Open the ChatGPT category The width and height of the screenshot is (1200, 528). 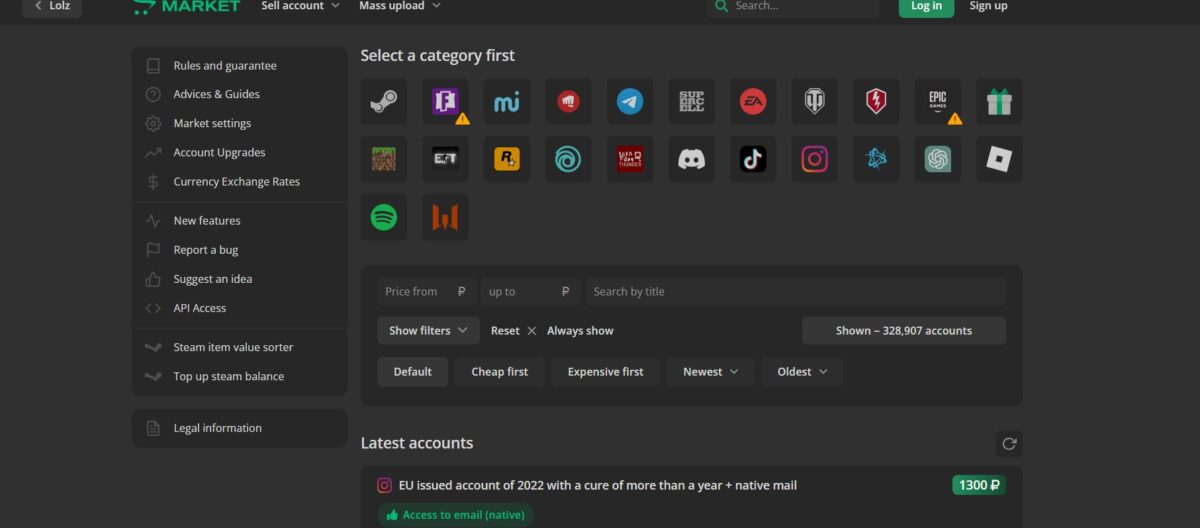pyautogui.click(x=938, y=159)
